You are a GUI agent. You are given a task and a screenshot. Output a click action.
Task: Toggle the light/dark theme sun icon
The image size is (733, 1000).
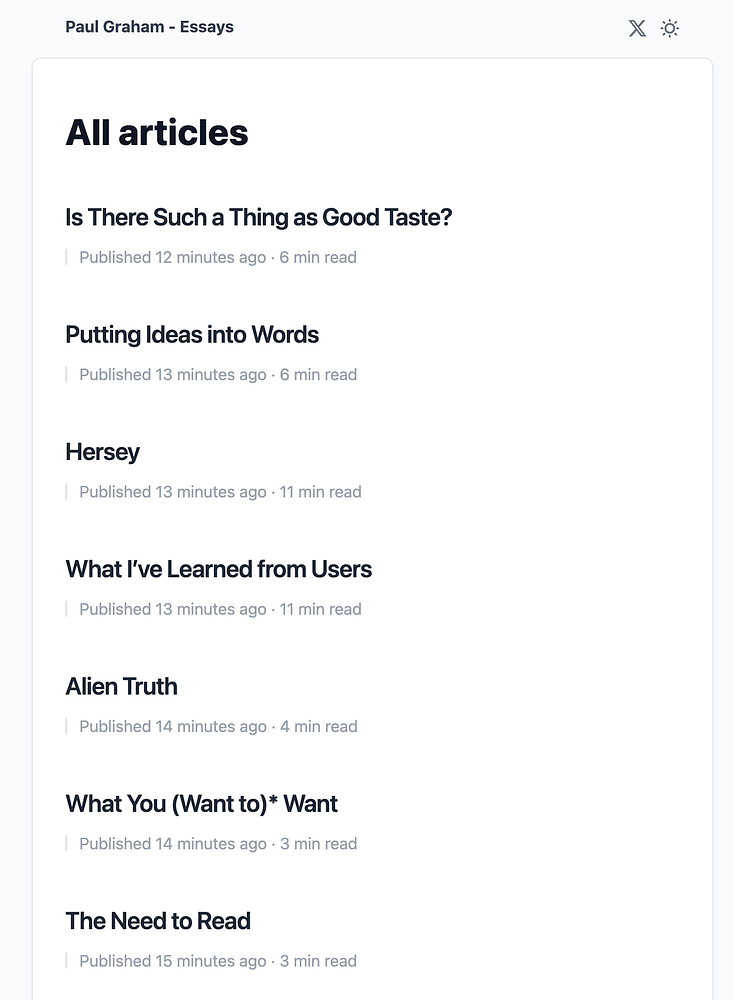670,28
